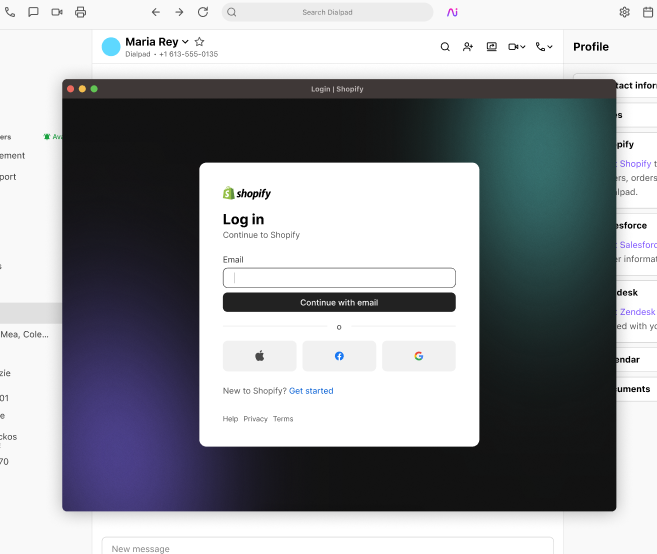Sign in with Apple button
Viewport: 657px width, 554px height.
pyautogui.click(x=259, y=356)
